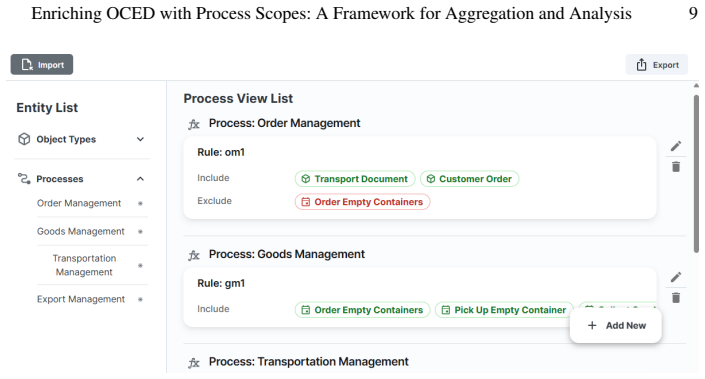Image resolution: width=705 pixels, height=379 pixels.
Task: Click the dot marker beside Goods Management
Action: point(140,232)
